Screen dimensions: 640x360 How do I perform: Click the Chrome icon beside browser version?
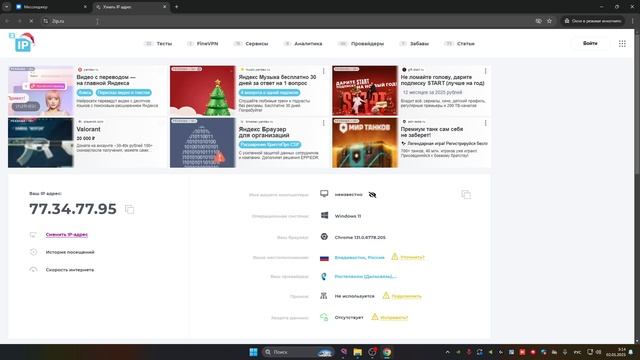[324, 237]
